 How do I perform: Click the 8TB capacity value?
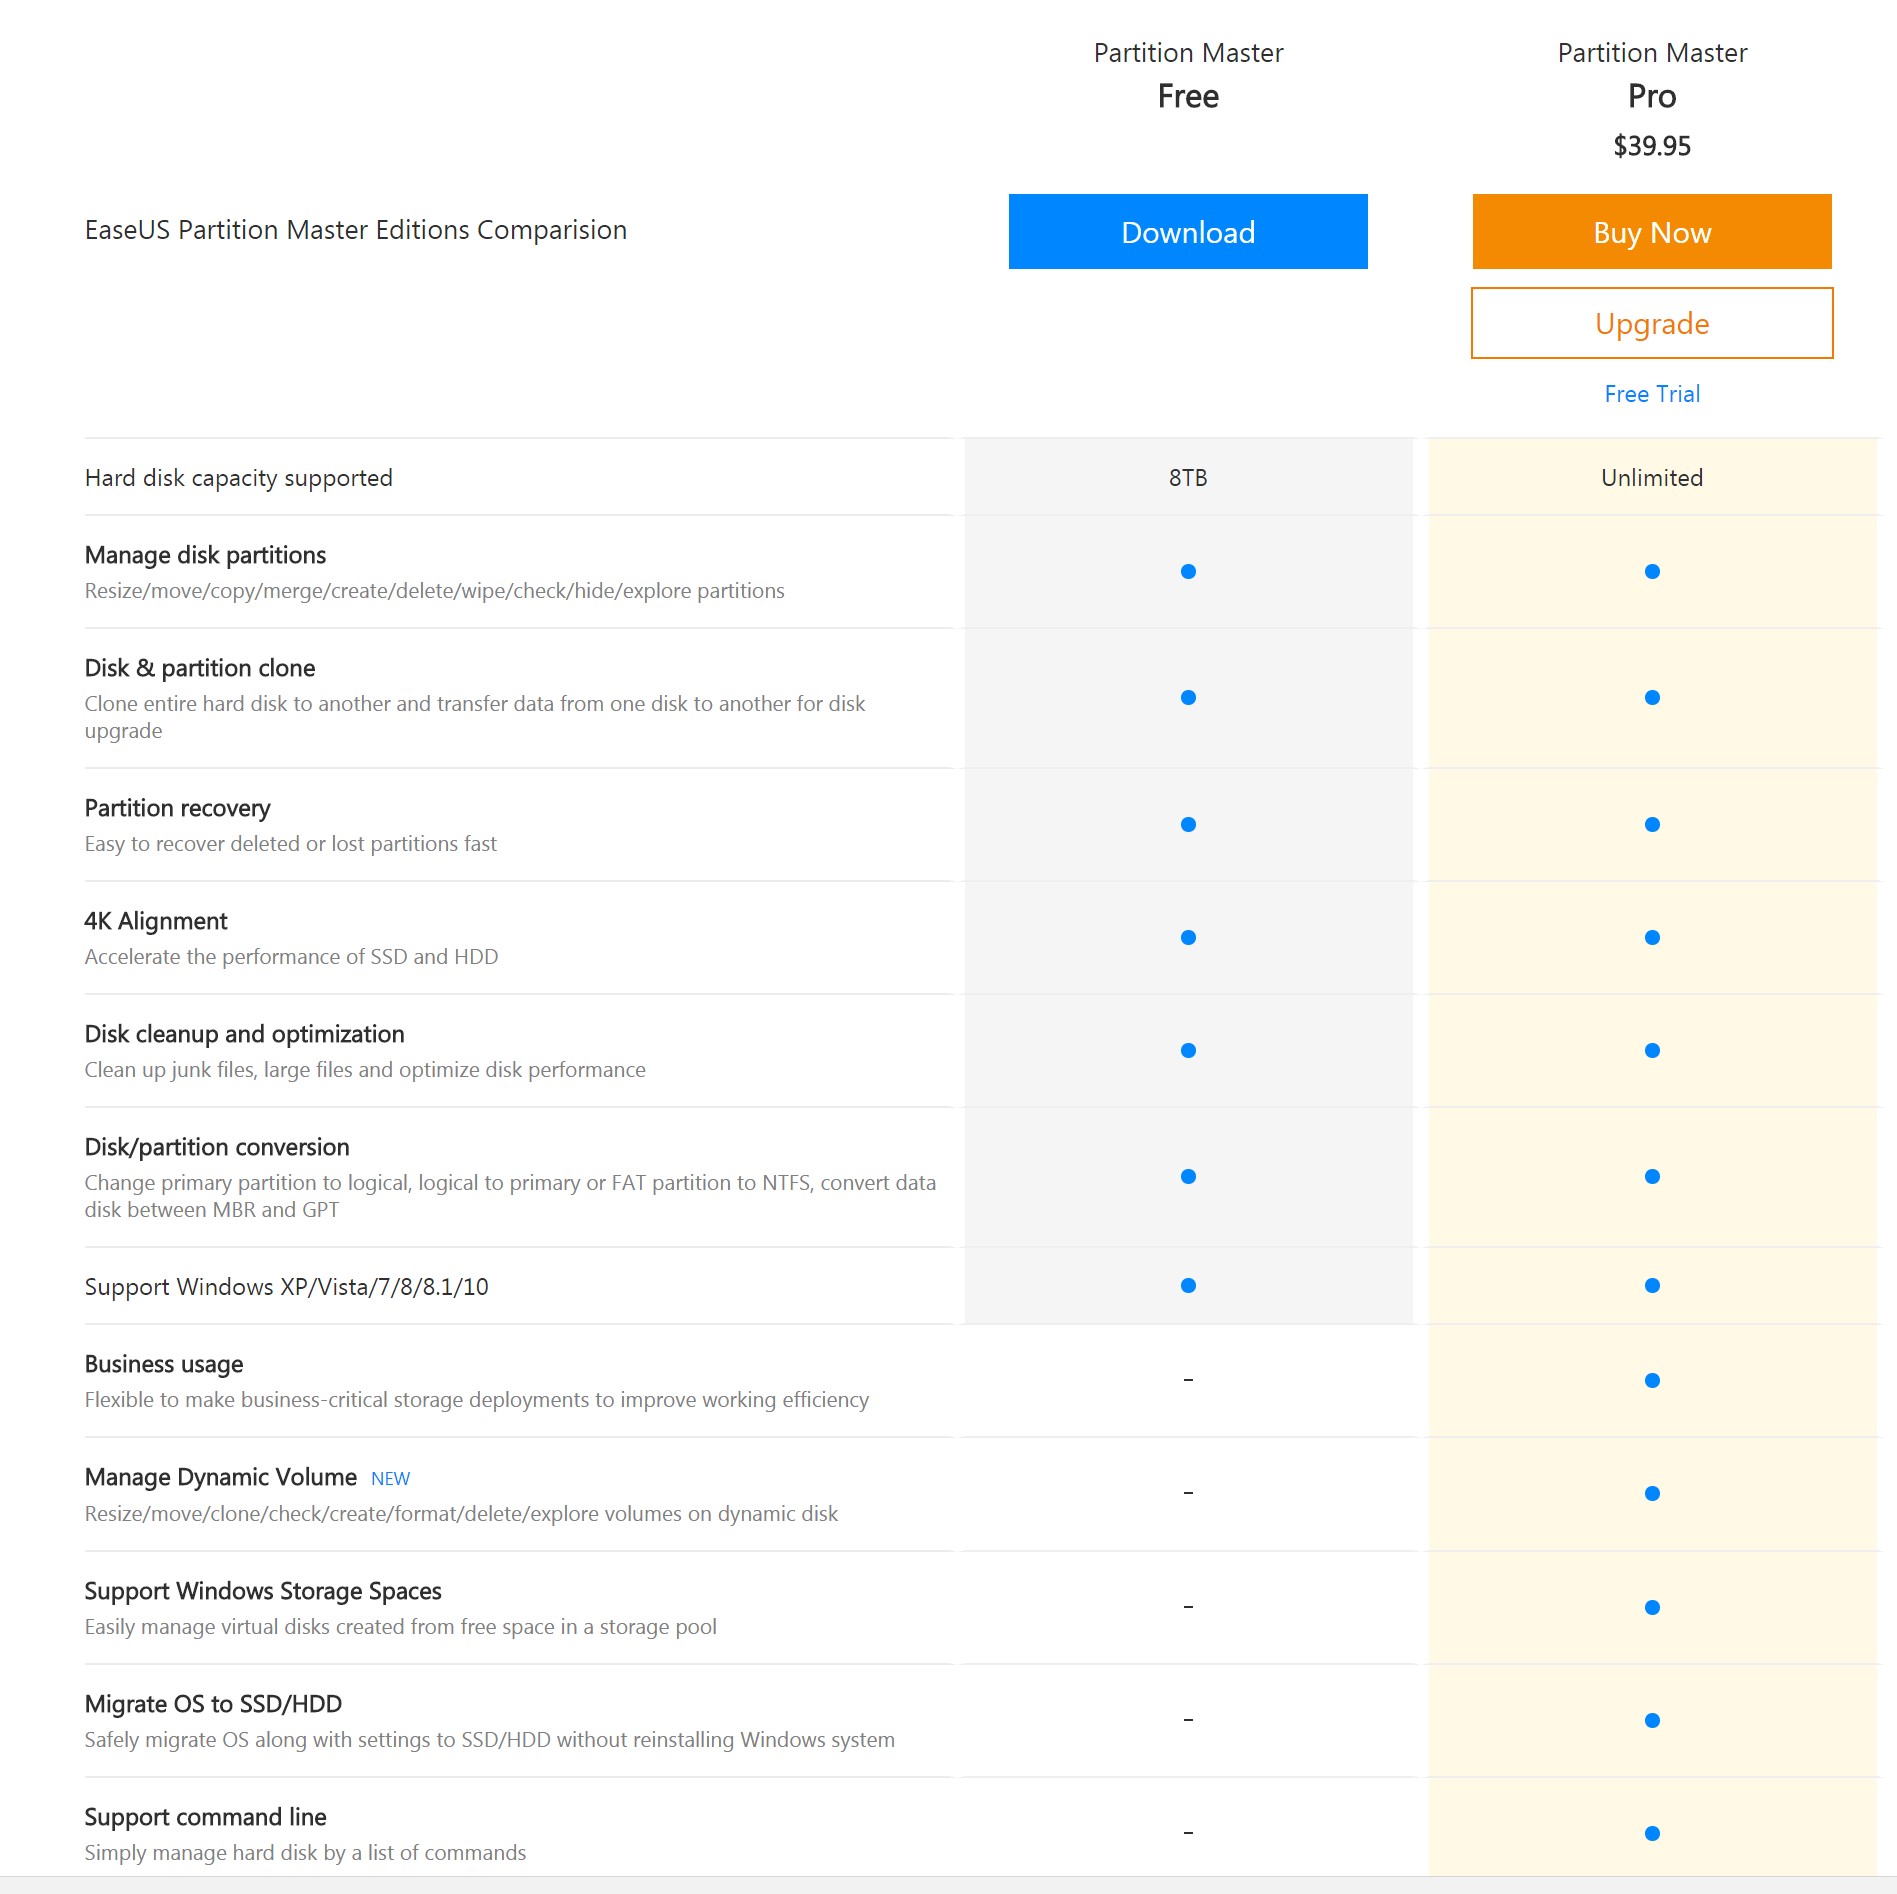[x=1187, y=478]
